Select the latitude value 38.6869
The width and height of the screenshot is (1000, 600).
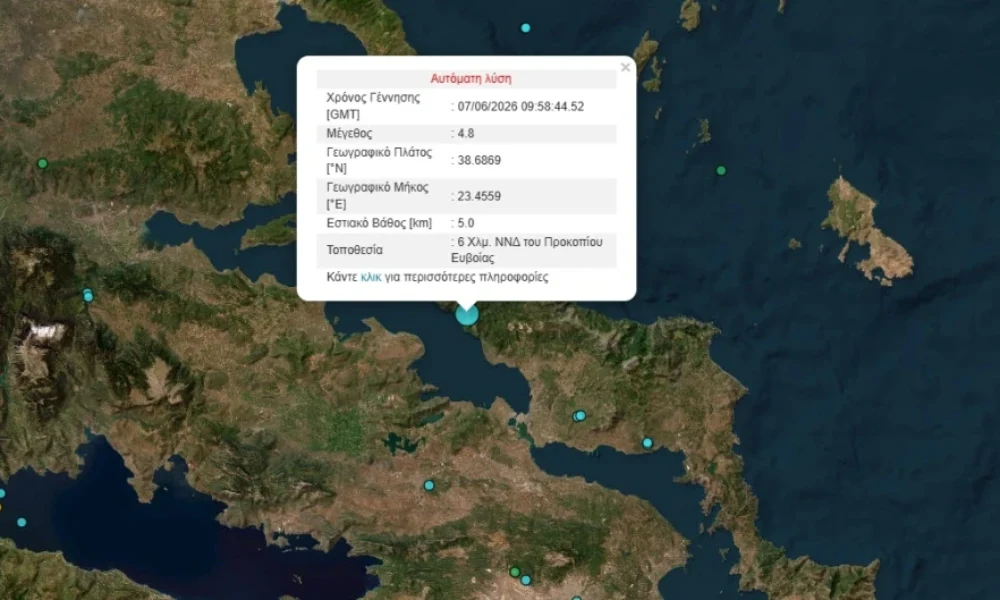click(479, 160)
